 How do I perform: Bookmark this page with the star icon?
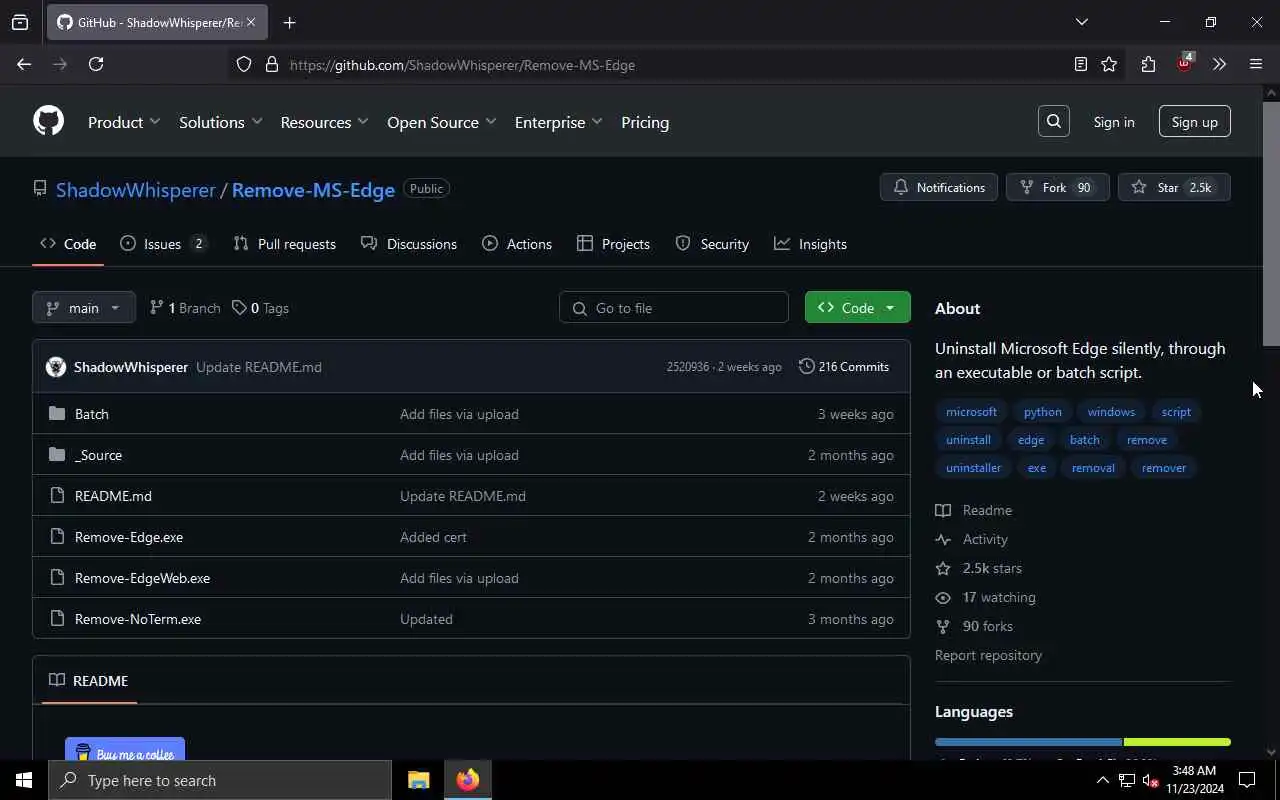pyautogui.click(x=1109, y=64)
